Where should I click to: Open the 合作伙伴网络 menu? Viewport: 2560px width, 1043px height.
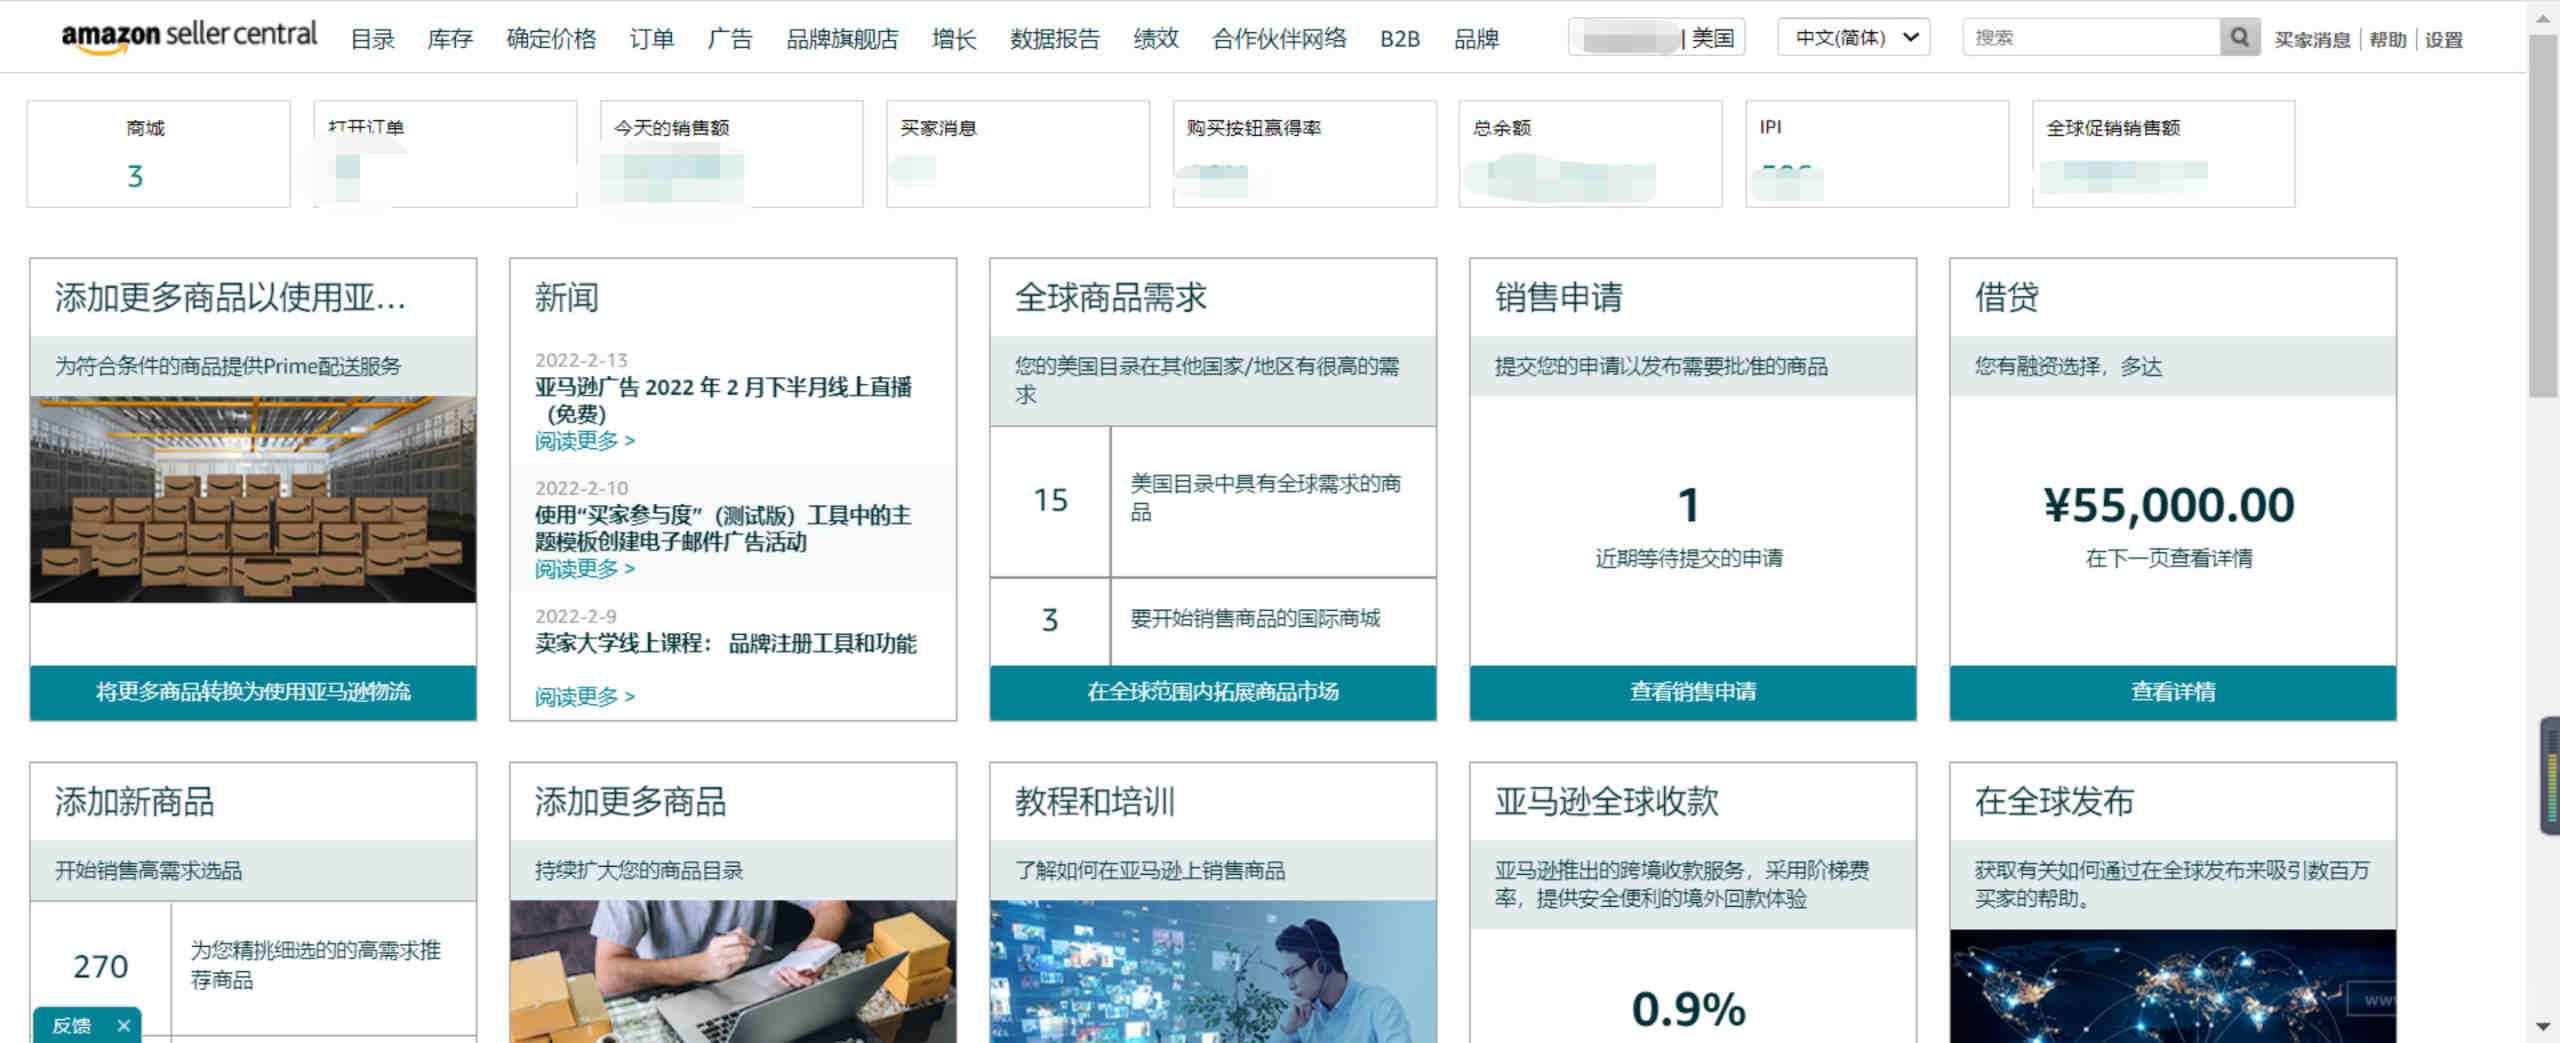1279,38
